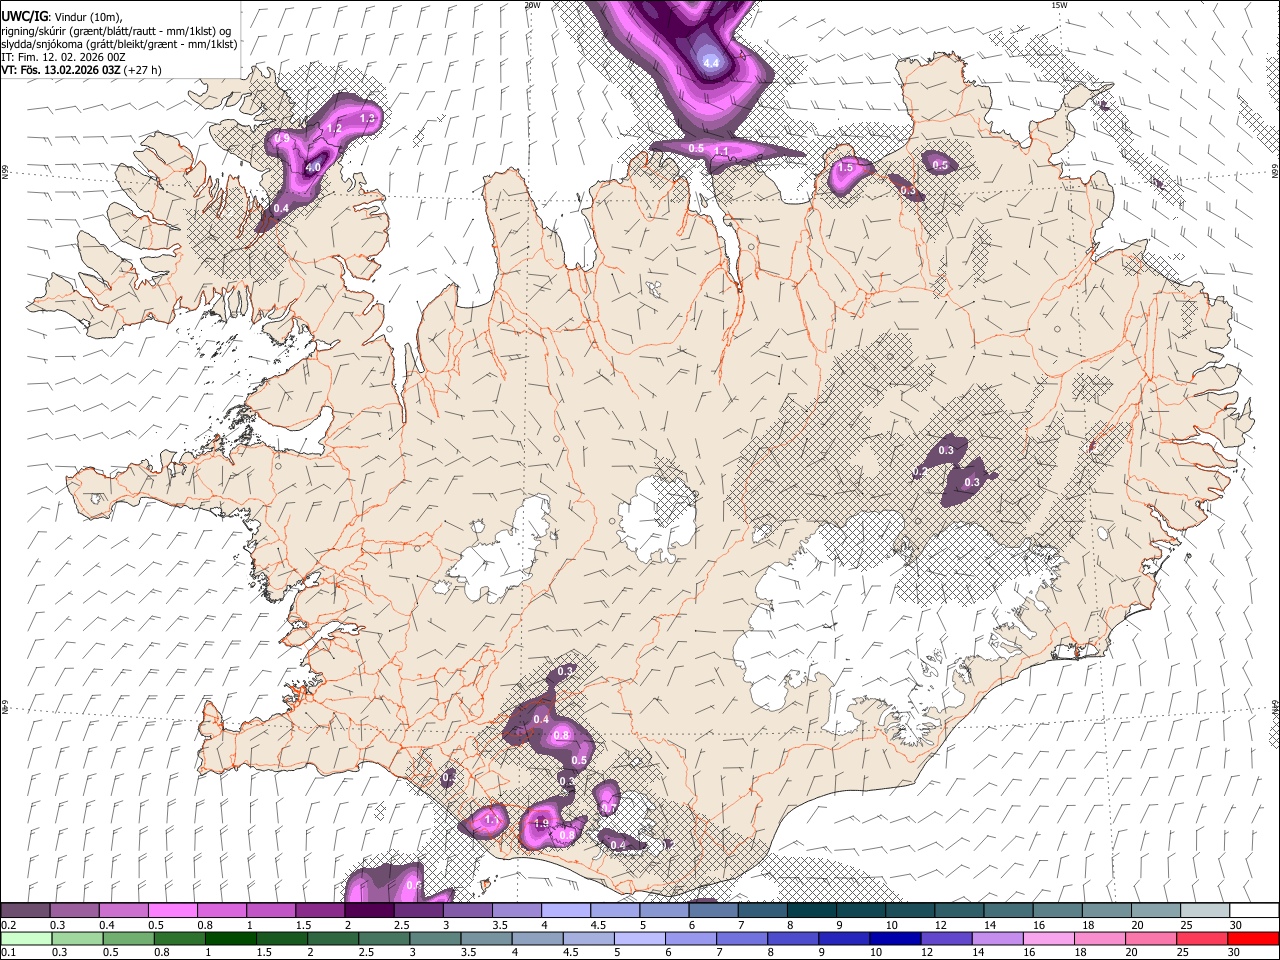Click the 20W longitude label

pyautogui.click(x=532, y=5)
